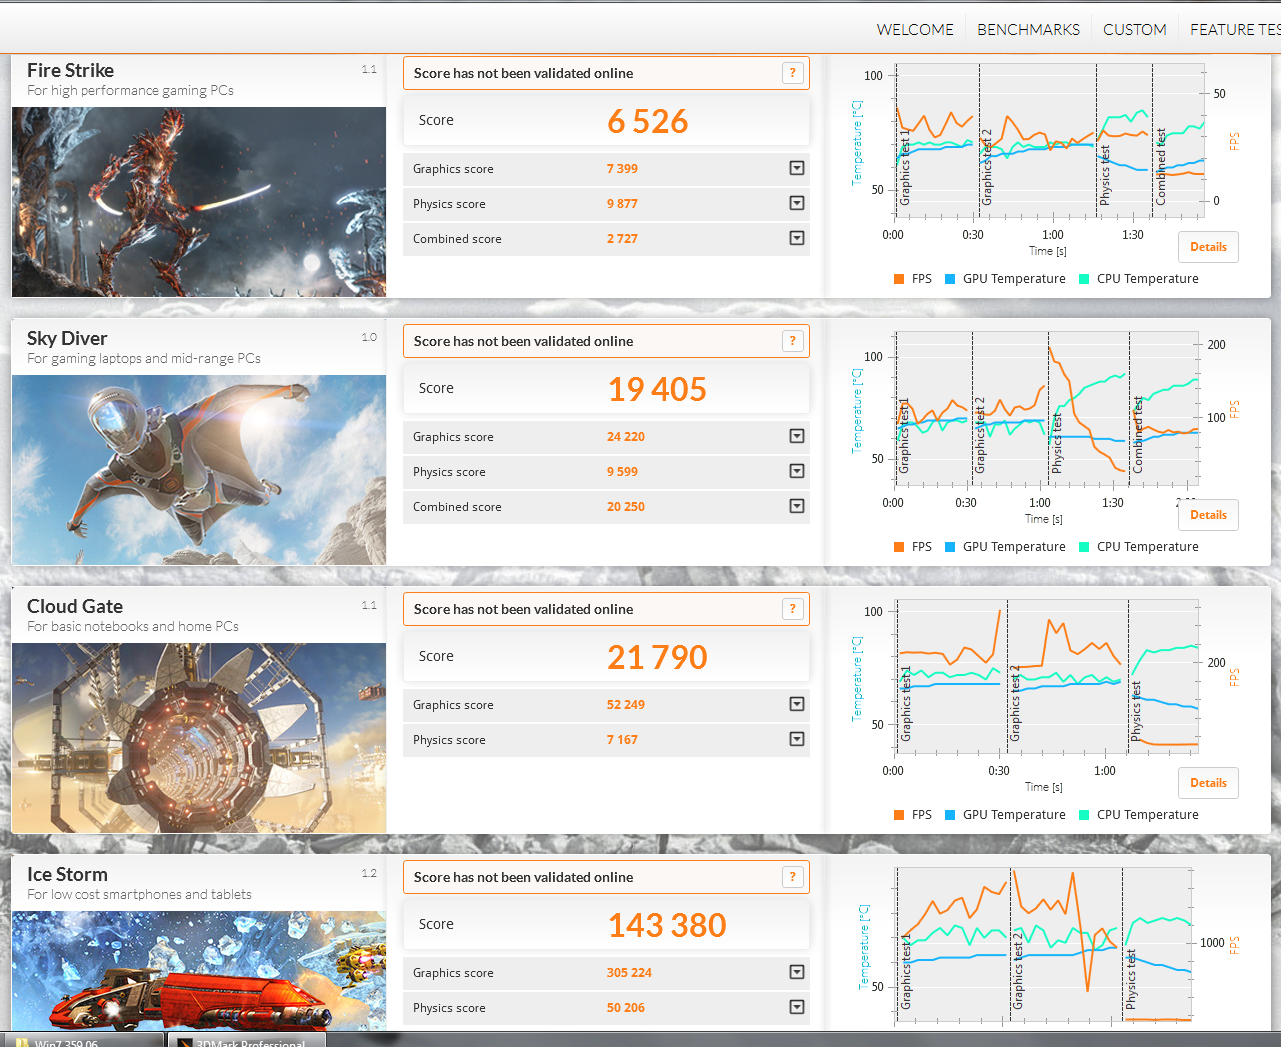The image size is (1281, 1047).
Task: Click GPU Temperature blue swatch in Cloud Gate
Action: click(950, 815)
